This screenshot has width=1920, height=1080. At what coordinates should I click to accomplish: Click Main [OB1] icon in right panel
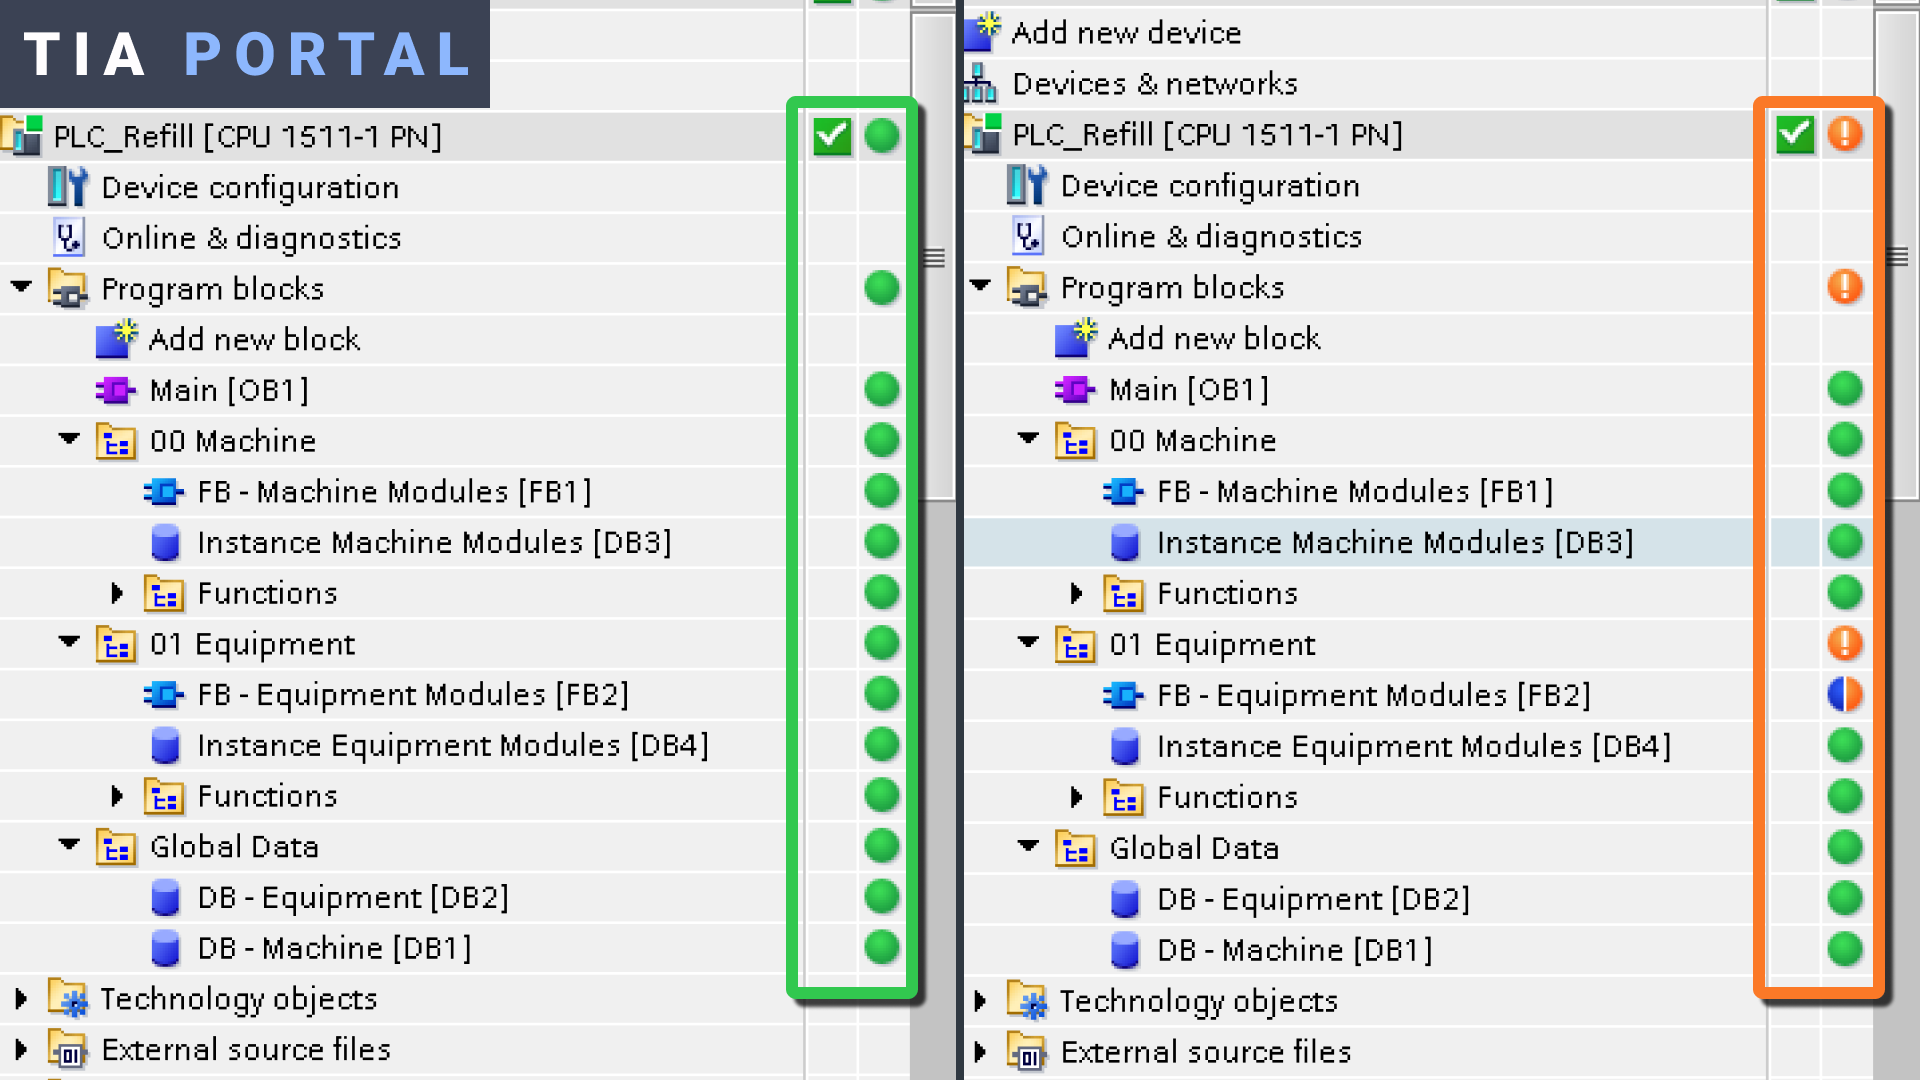pyautogui.click(x=1076, y=389)
